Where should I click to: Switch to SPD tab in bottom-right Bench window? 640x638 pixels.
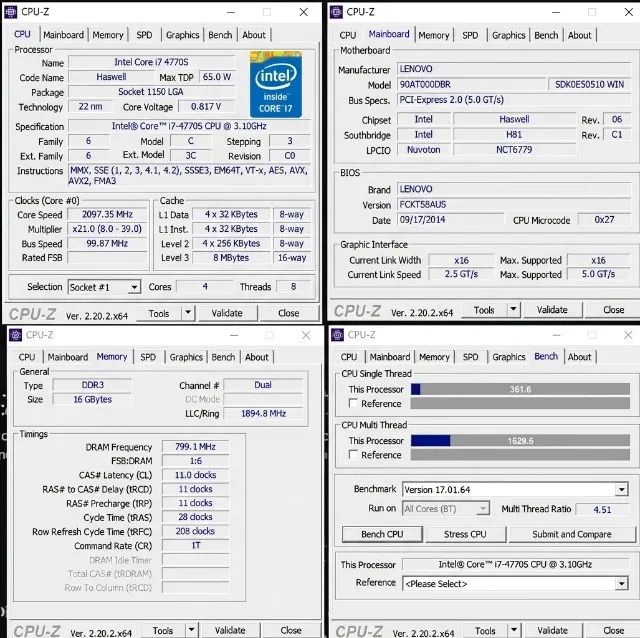click(x=470, y=357)
